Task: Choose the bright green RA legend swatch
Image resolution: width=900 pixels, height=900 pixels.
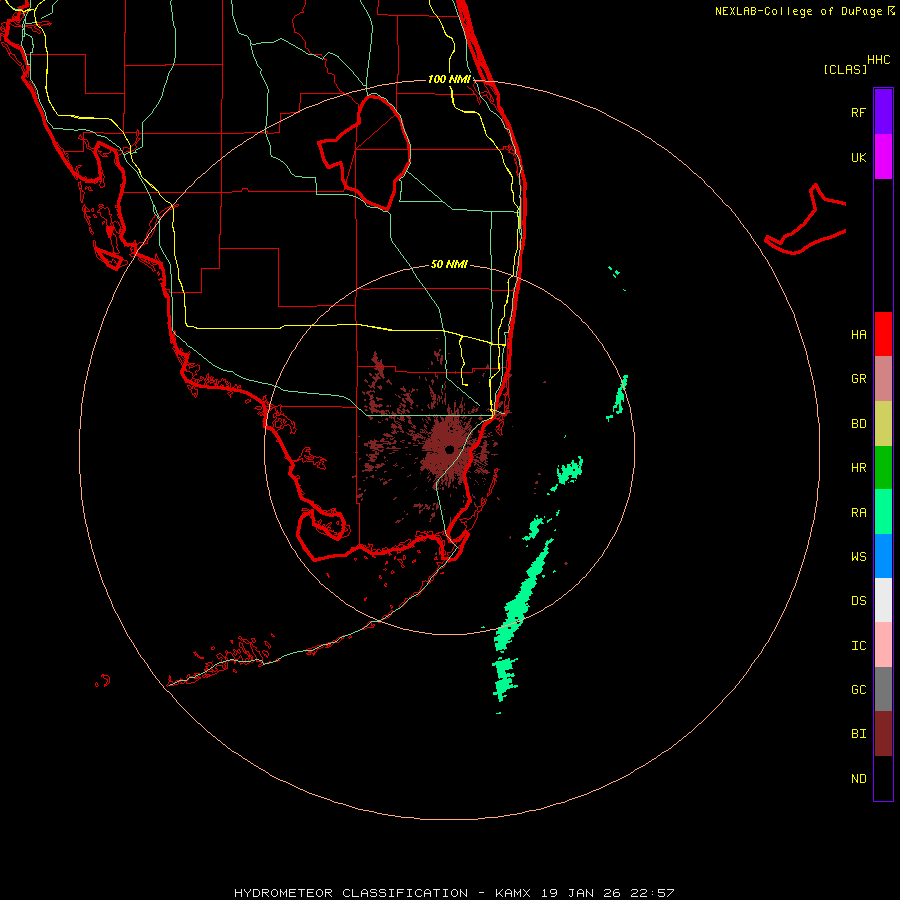Action: click(x=883, y=512)
